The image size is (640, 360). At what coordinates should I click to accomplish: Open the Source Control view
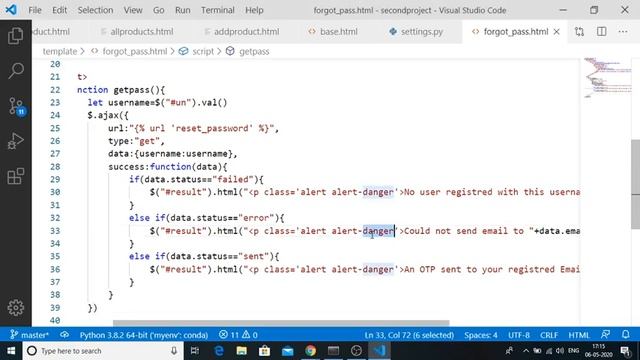(16, 106)
